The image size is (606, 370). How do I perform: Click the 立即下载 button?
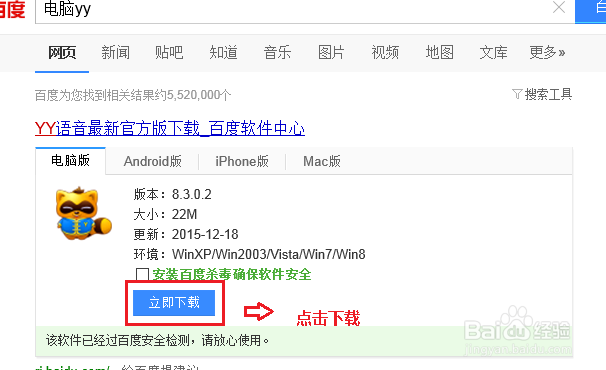(174, 303)
